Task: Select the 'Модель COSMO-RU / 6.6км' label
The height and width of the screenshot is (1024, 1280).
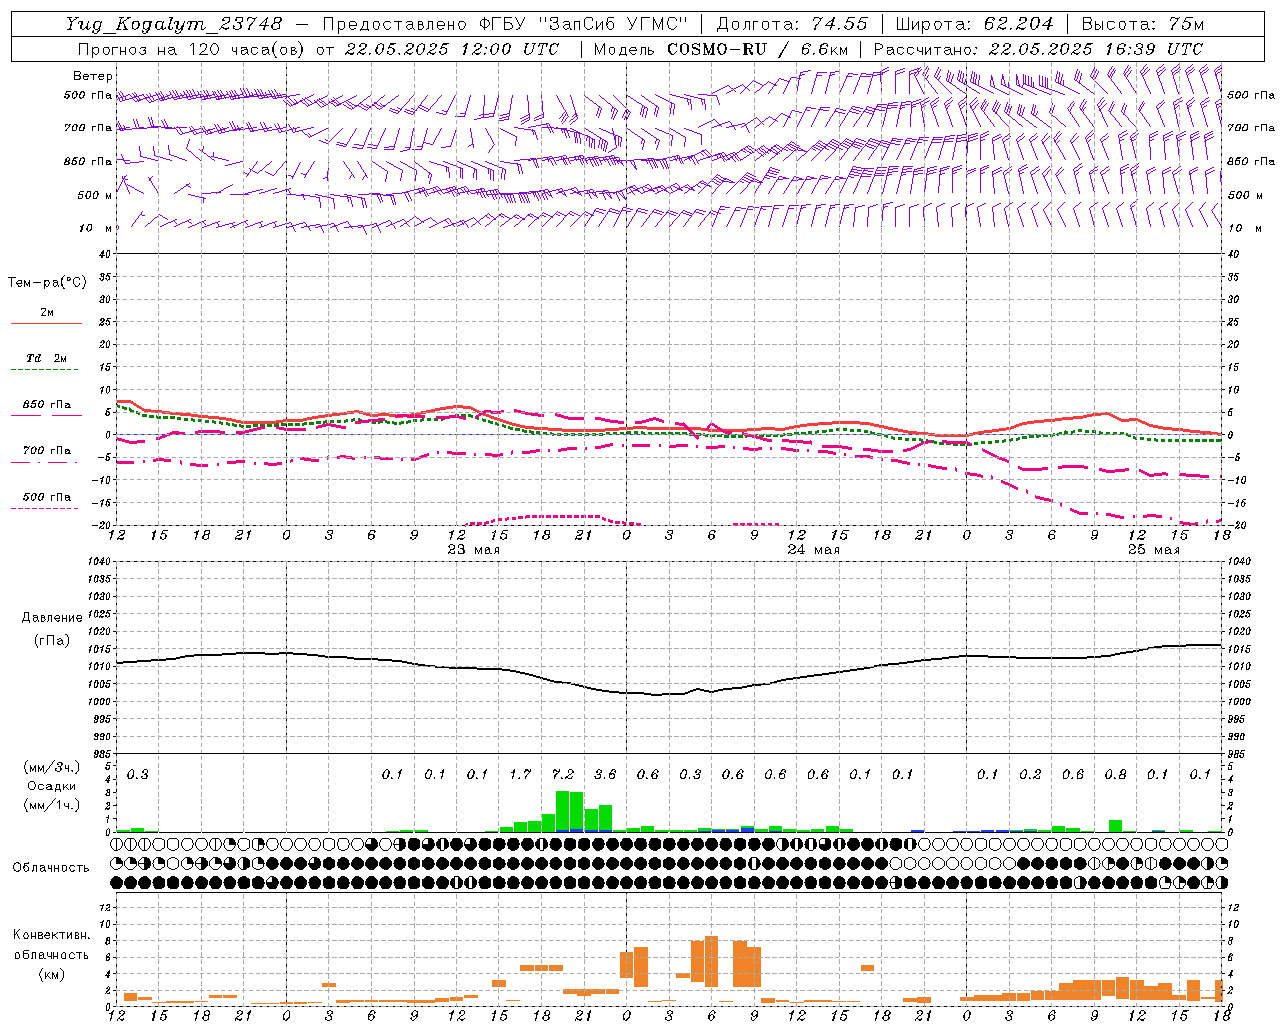Action: (721, 49)
